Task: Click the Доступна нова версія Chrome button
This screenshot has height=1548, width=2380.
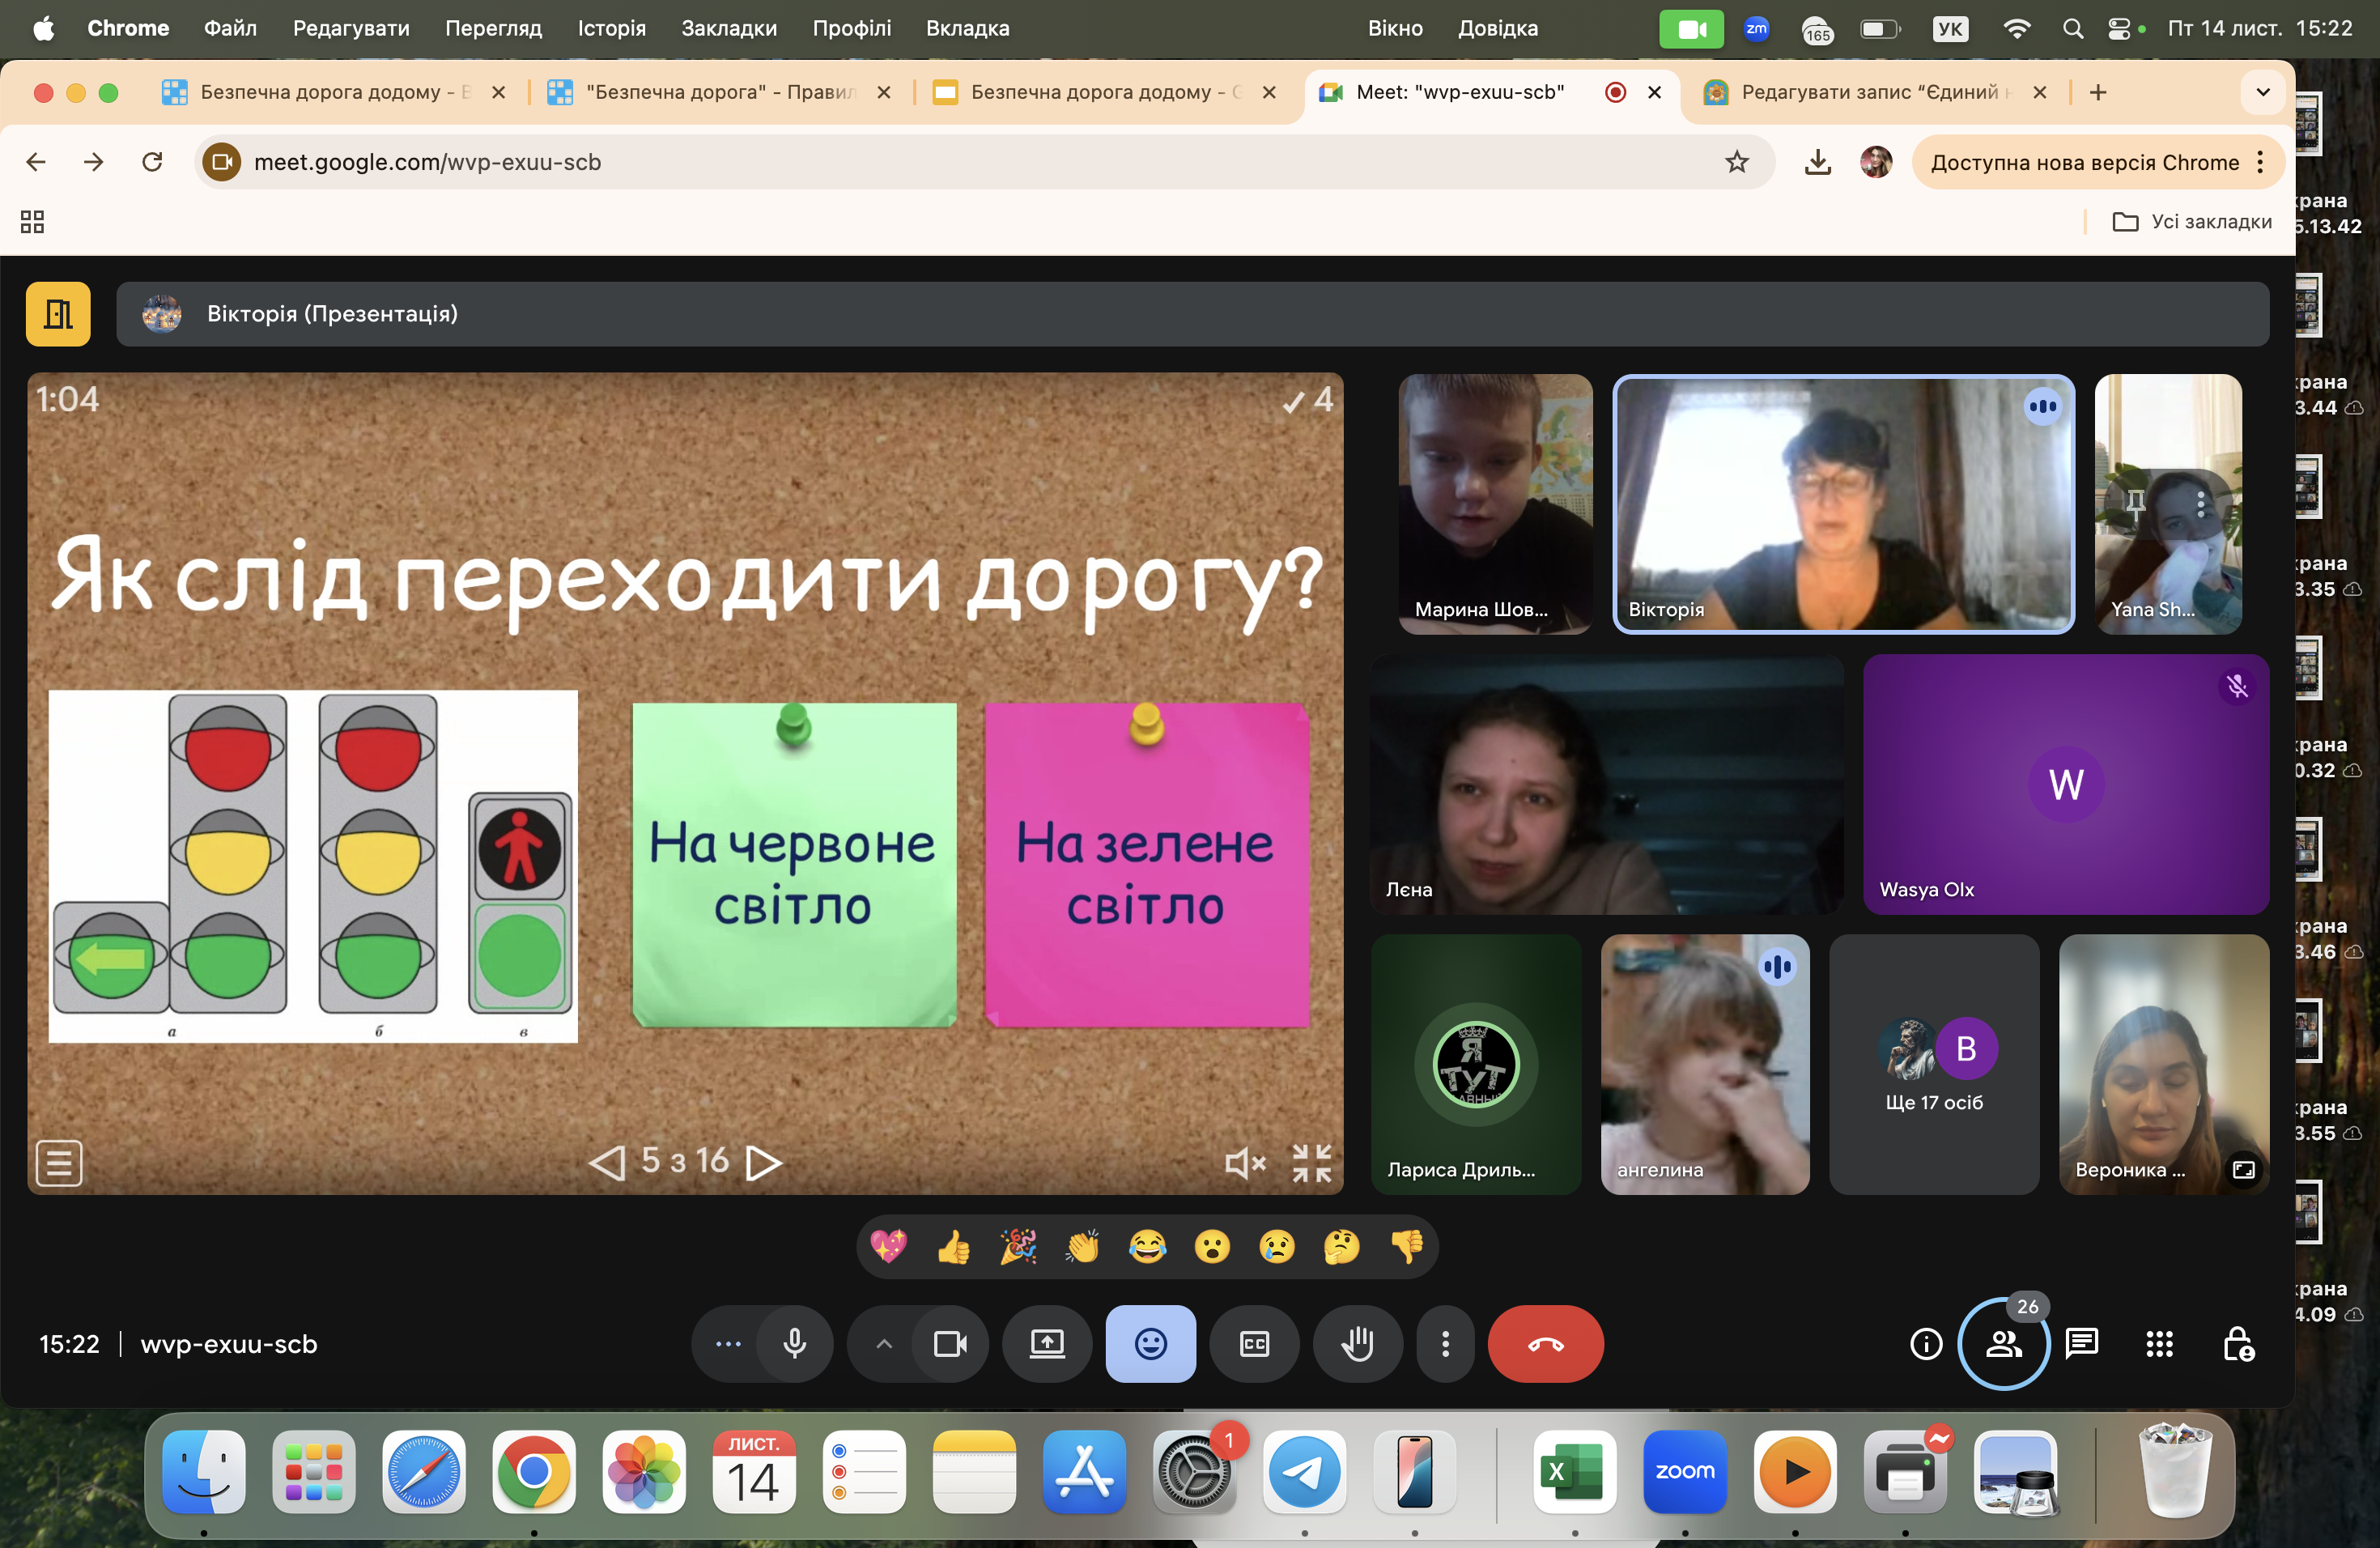Action: [x=2084, y=162]
